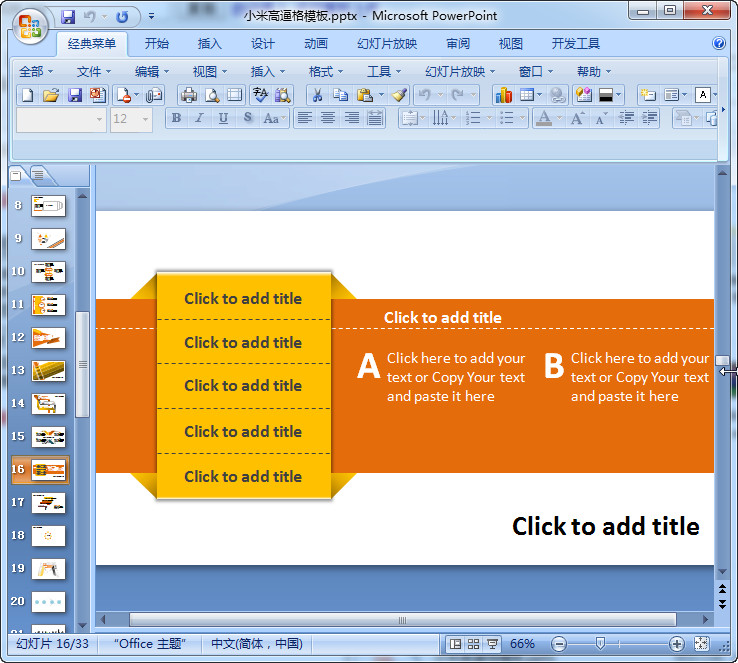Click the zoom in plus button
This screenshot has height=663, width=738.
(677, 644)
